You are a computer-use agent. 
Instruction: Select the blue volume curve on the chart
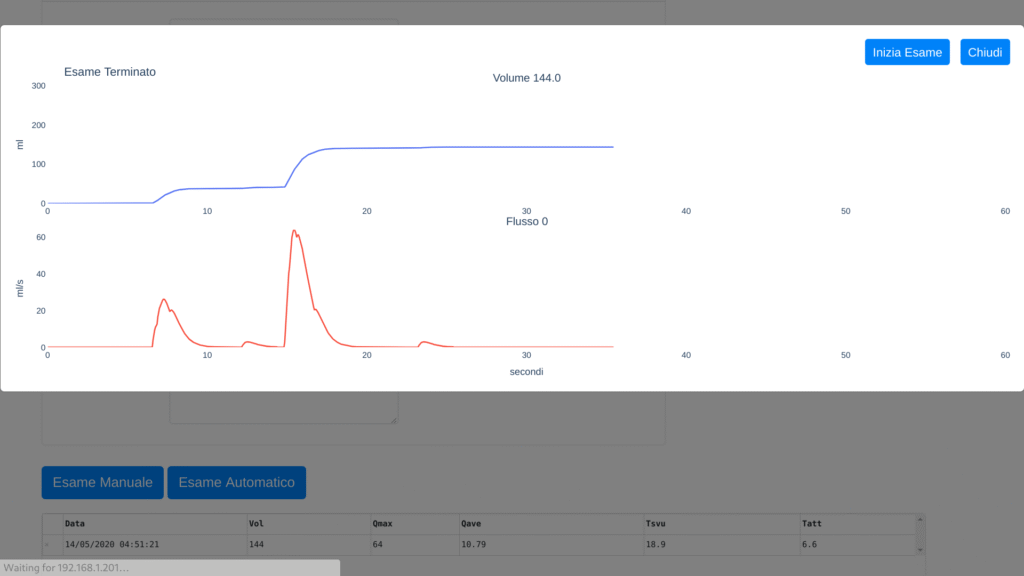pyautogui.click(x=450, y=146)
